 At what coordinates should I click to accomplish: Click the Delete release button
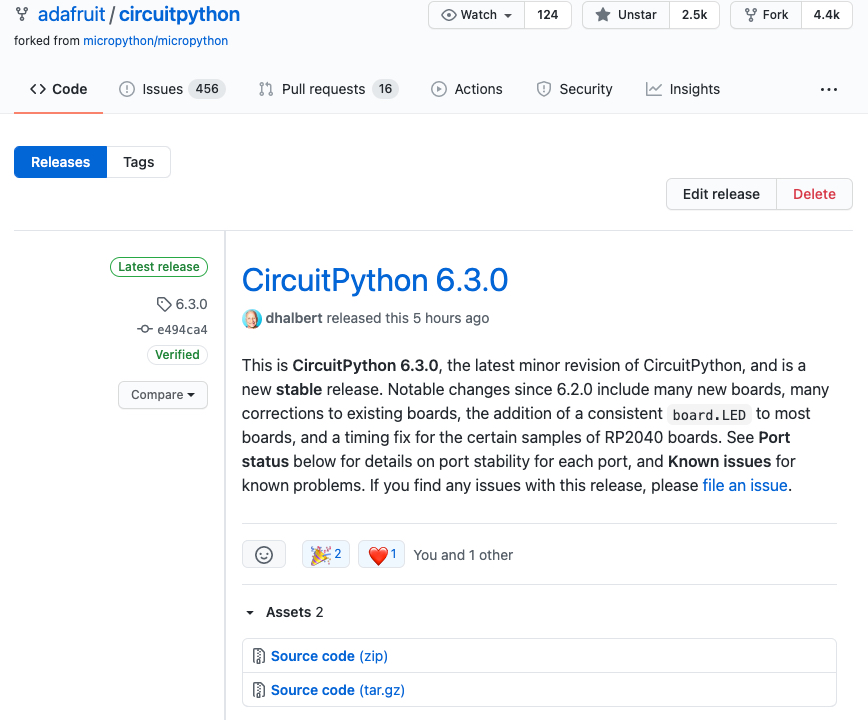pos(814,194)
